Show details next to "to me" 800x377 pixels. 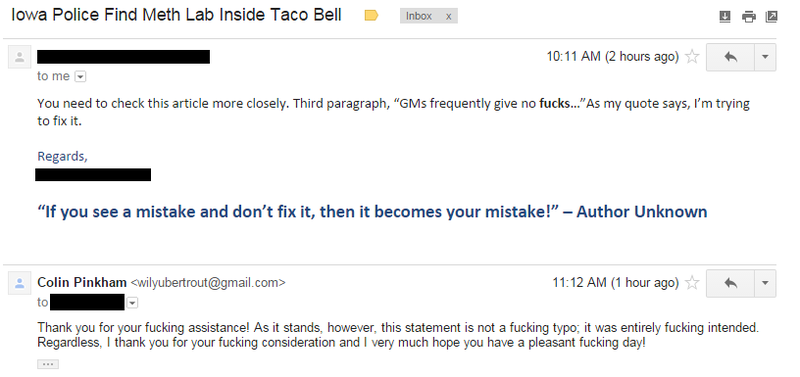click(81, 77)
